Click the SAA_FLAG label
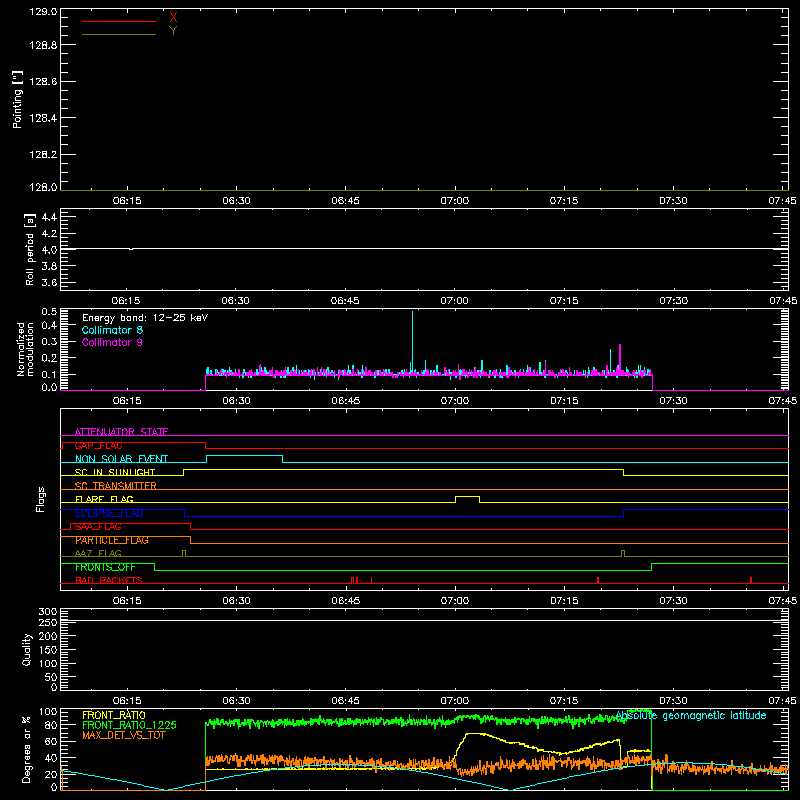Viewport: 800px width, 800px height. [x=98, y=527]
